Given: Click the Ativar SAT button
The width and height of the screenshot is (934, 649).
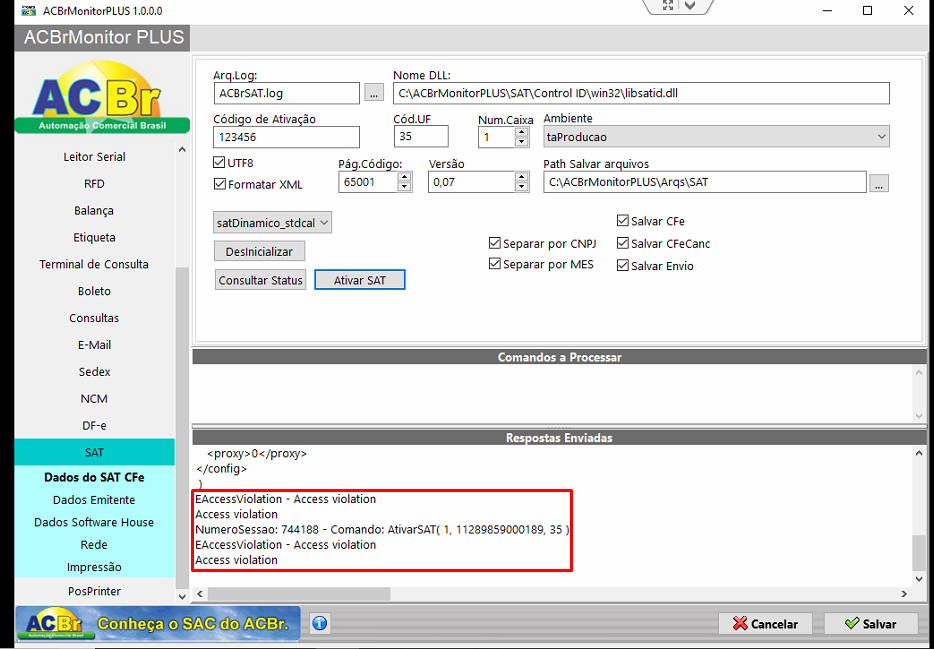Looking at the screenshot, I should pos(360,280).
